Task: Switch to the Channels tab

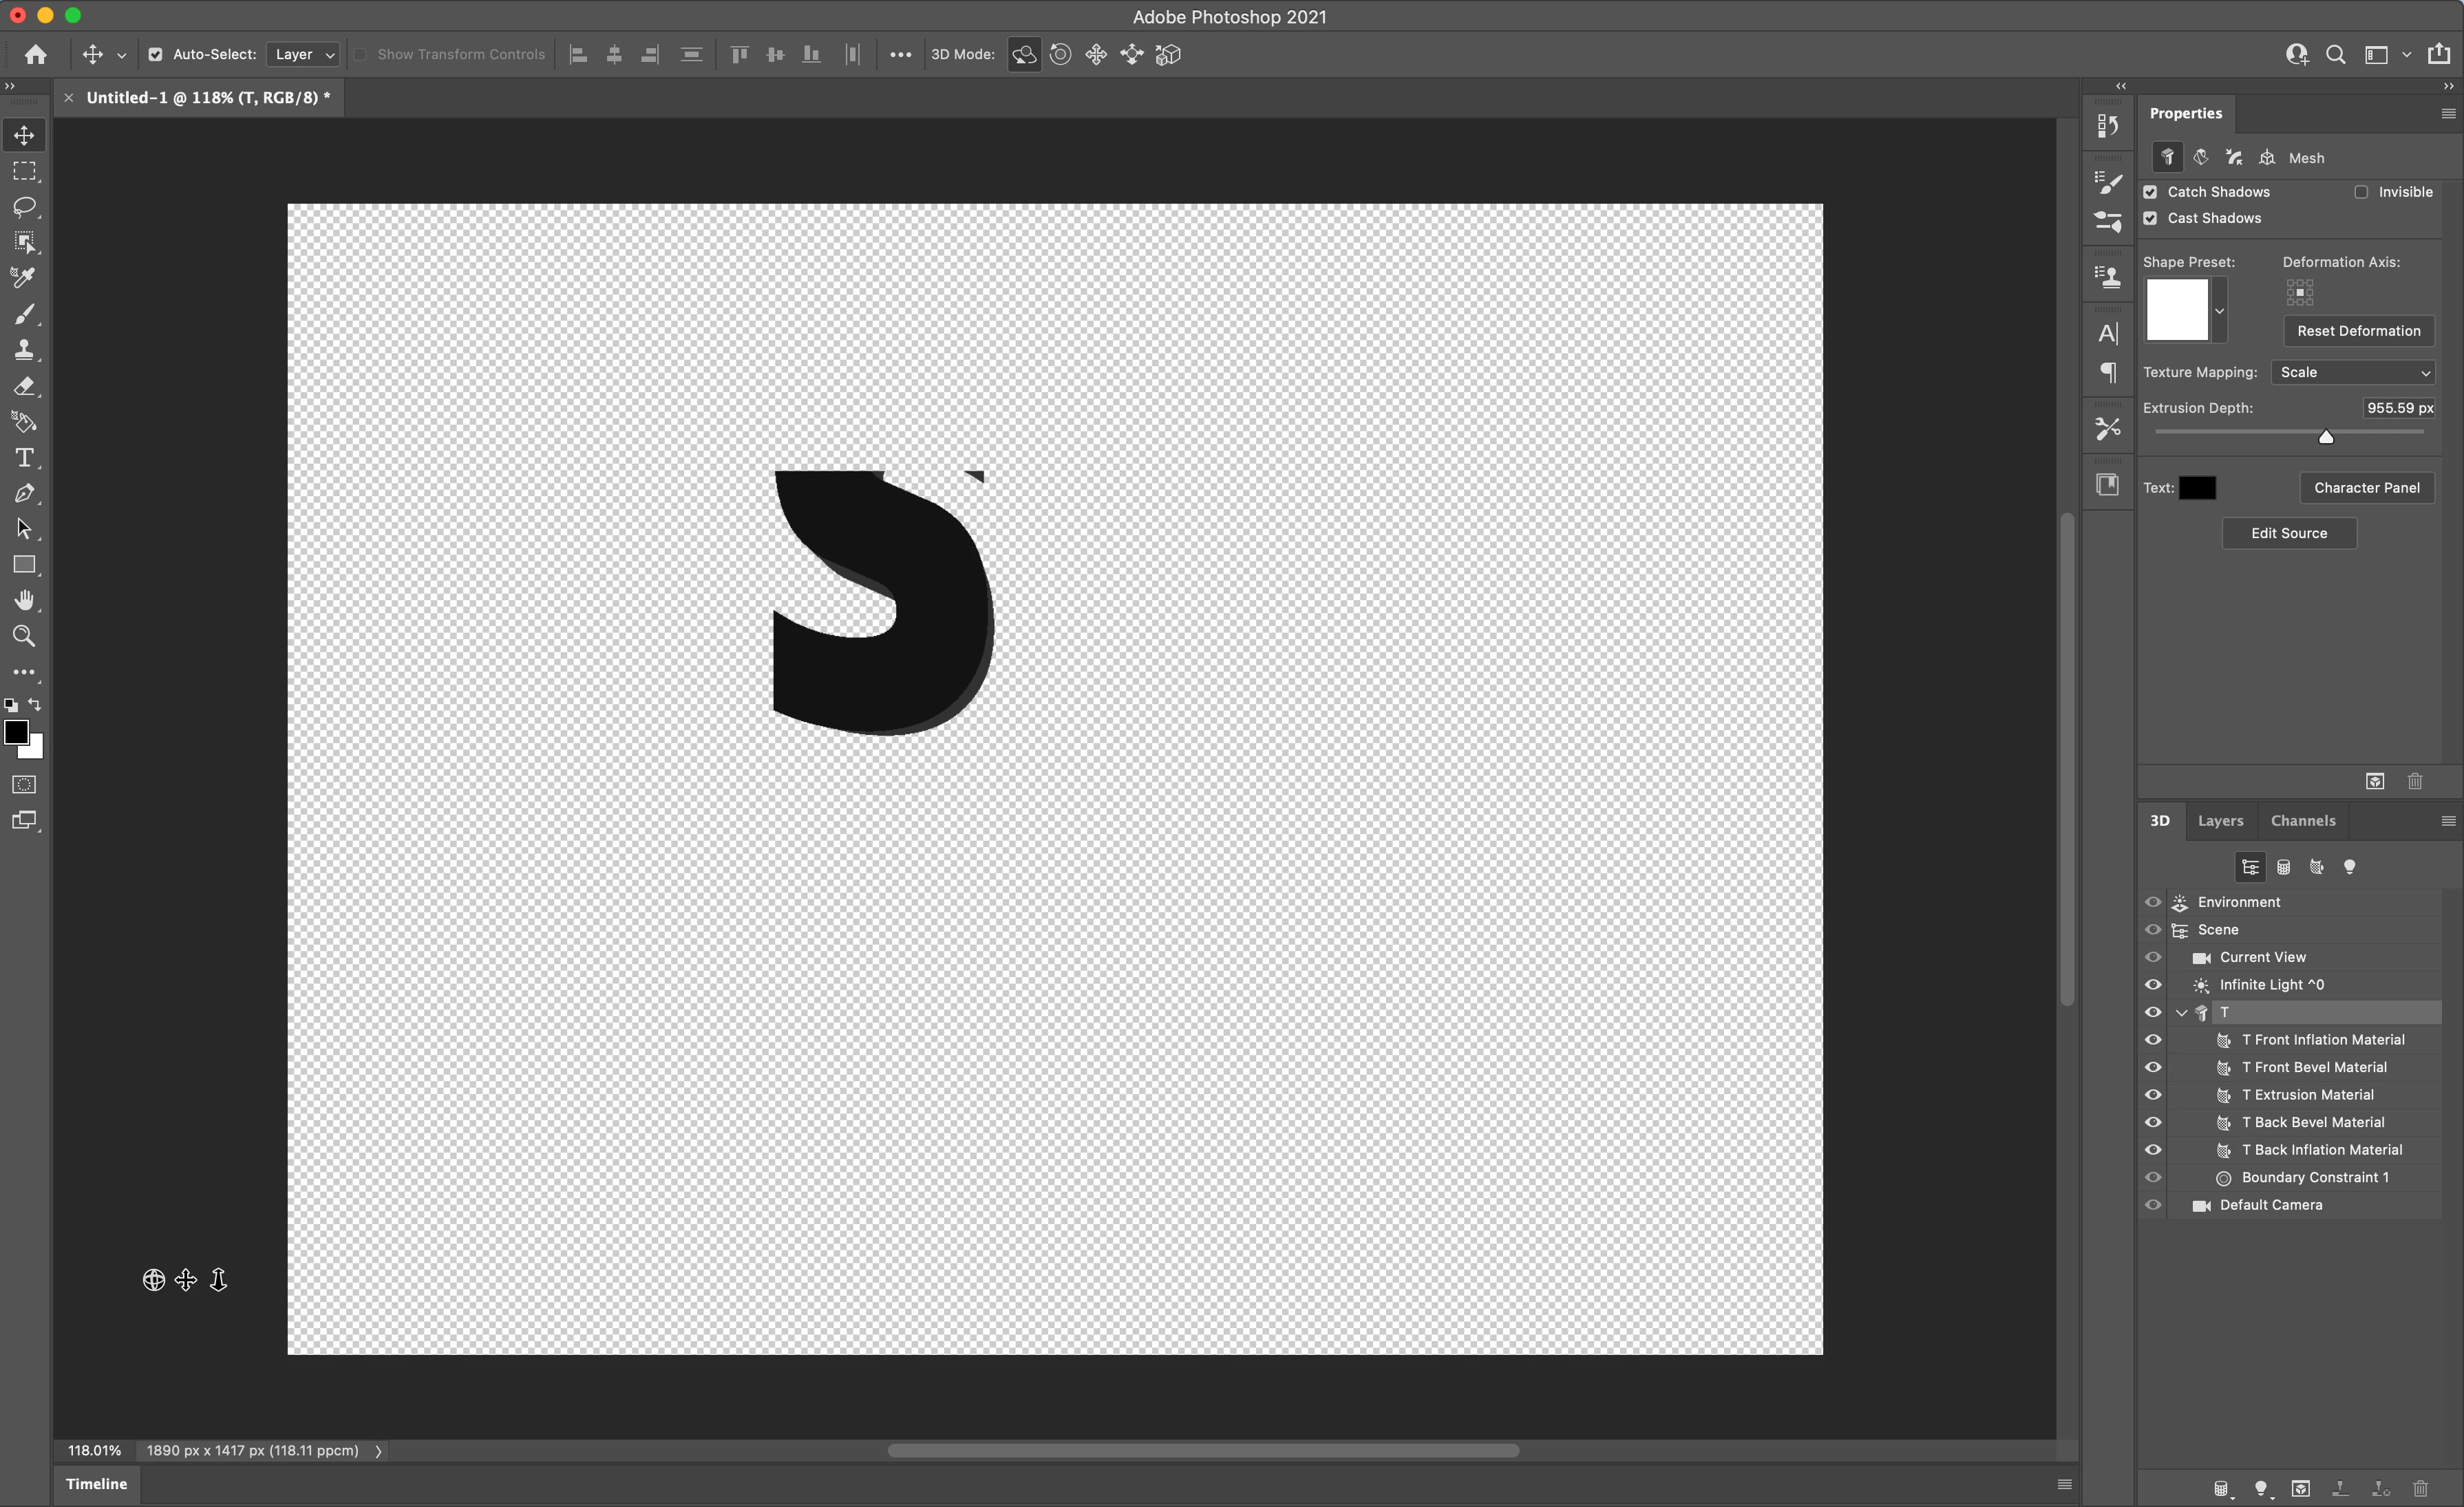Action: tap(2302, 821)
